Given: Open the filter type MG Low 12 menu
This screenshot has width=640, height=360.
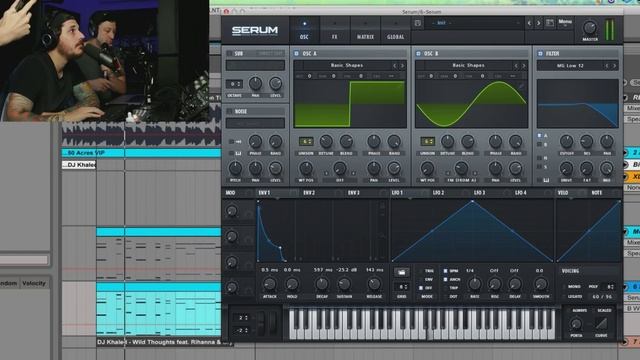Looking at the screenshot, I should coord(570,66).
